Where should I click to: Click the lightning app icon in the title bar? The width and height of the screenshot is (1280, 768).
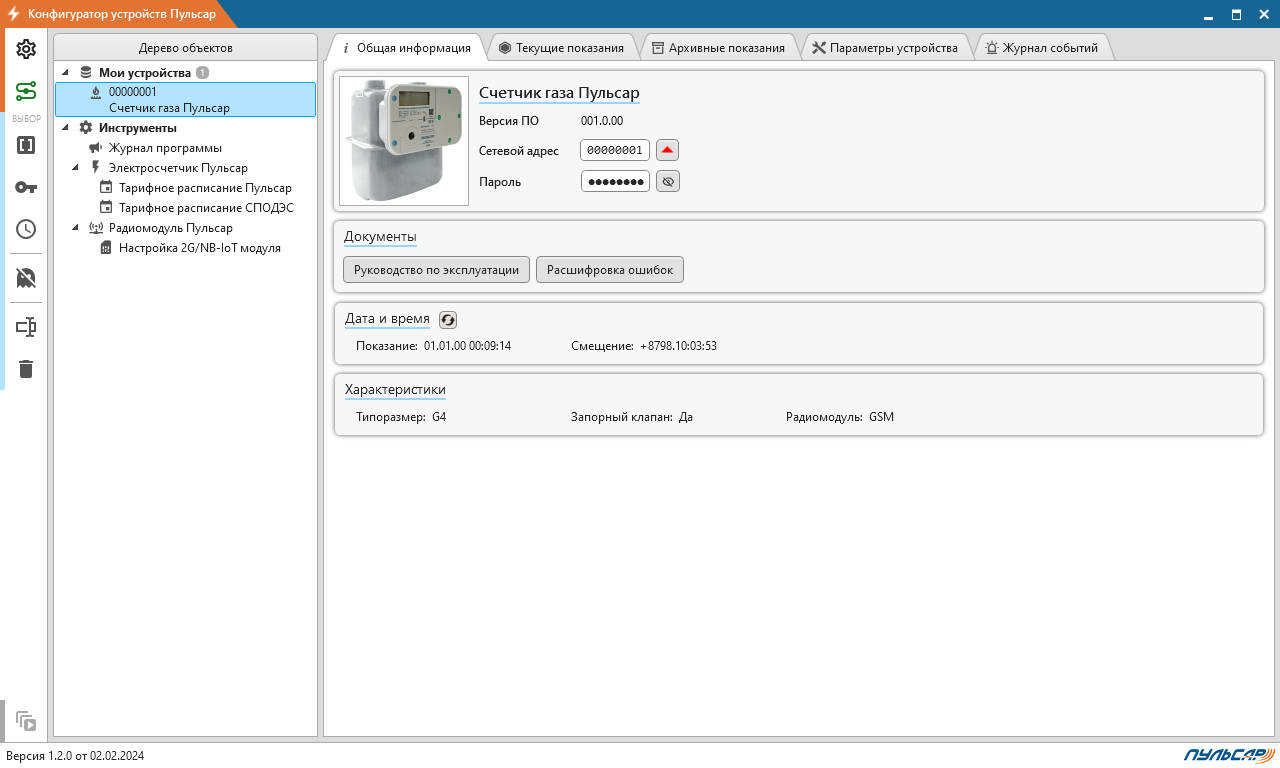pyautogui.click(x=14, y=14)
